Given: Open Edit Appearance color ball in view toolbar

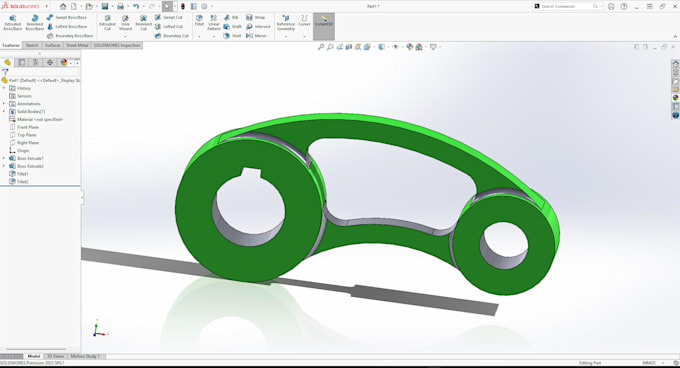Looking at the screenshot, I should click(x=410, y=47).
